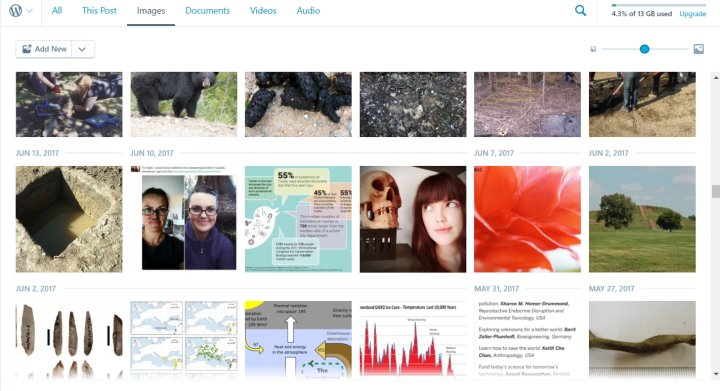
Task: Switch to the Documents tab
Action: pyautogui.click(x=208, y=11)
